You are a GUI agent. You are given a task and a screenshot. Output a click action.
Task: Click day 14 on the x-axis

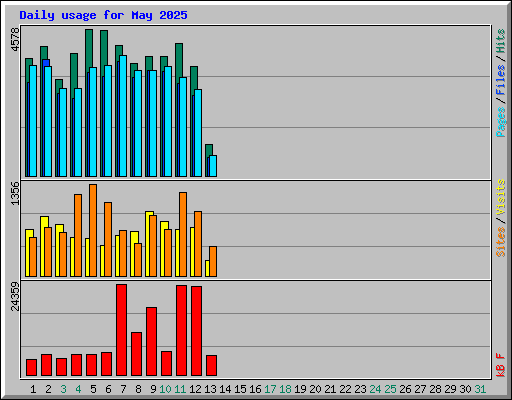(x=225, y=389)
